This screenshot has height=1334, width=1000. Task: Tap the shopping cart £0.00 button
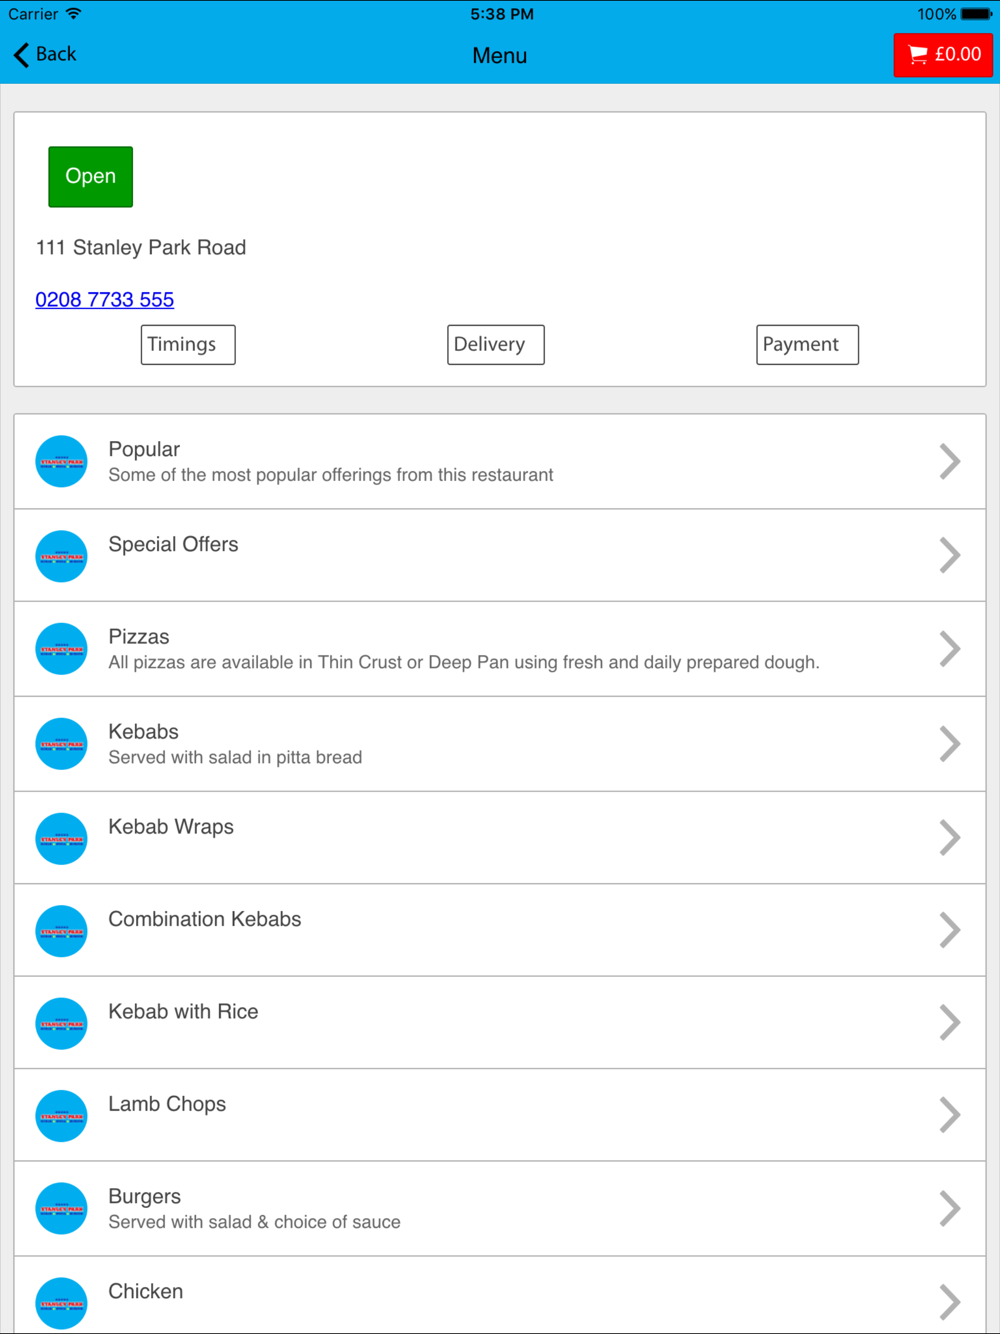point(943,55)
